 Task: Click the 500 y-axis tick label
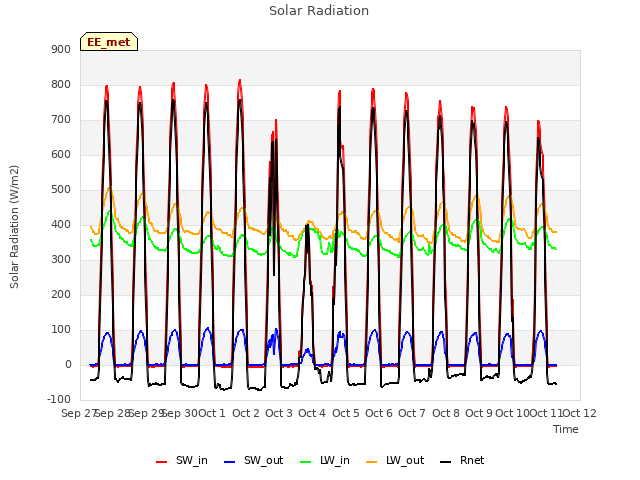point(61,190)
